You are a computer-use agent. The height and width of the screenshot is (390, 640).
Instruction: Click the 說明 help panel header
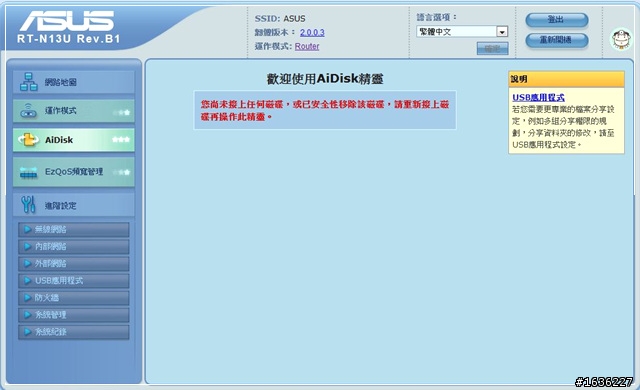pyautogui.click(x=567, y=79)
